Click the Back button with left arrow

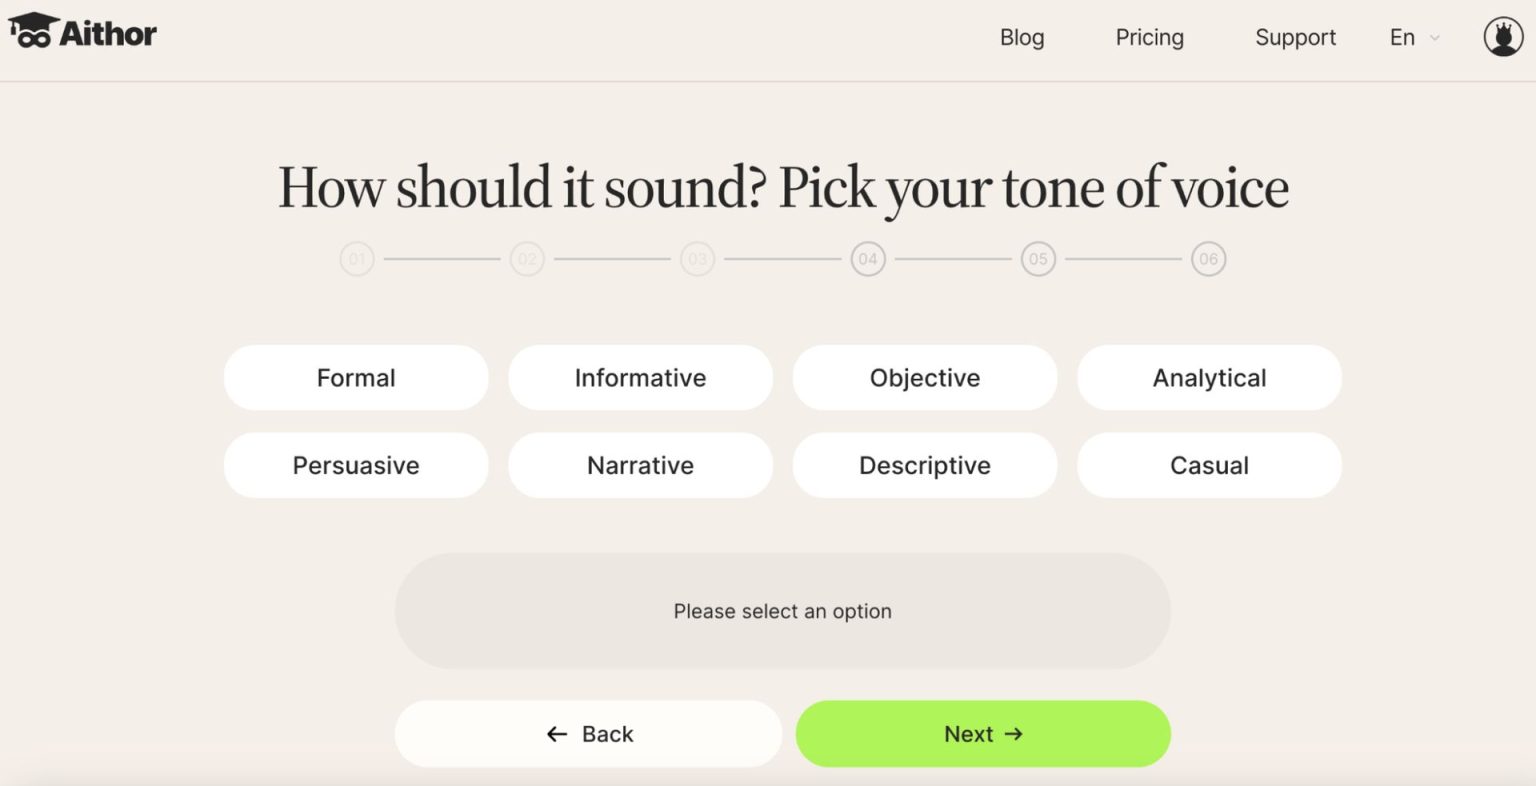click(588, 733)
